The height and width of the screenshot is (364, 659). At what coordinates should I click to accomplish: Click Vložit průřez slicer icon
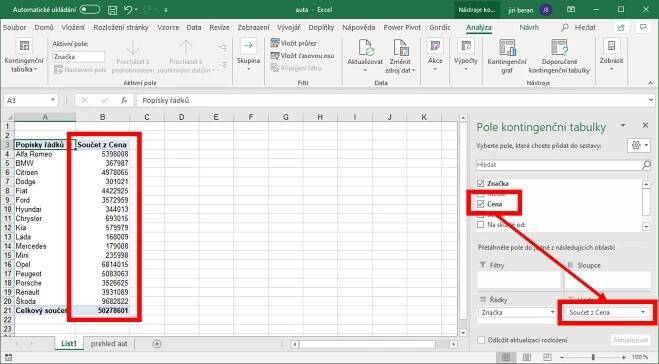[275, 43]
